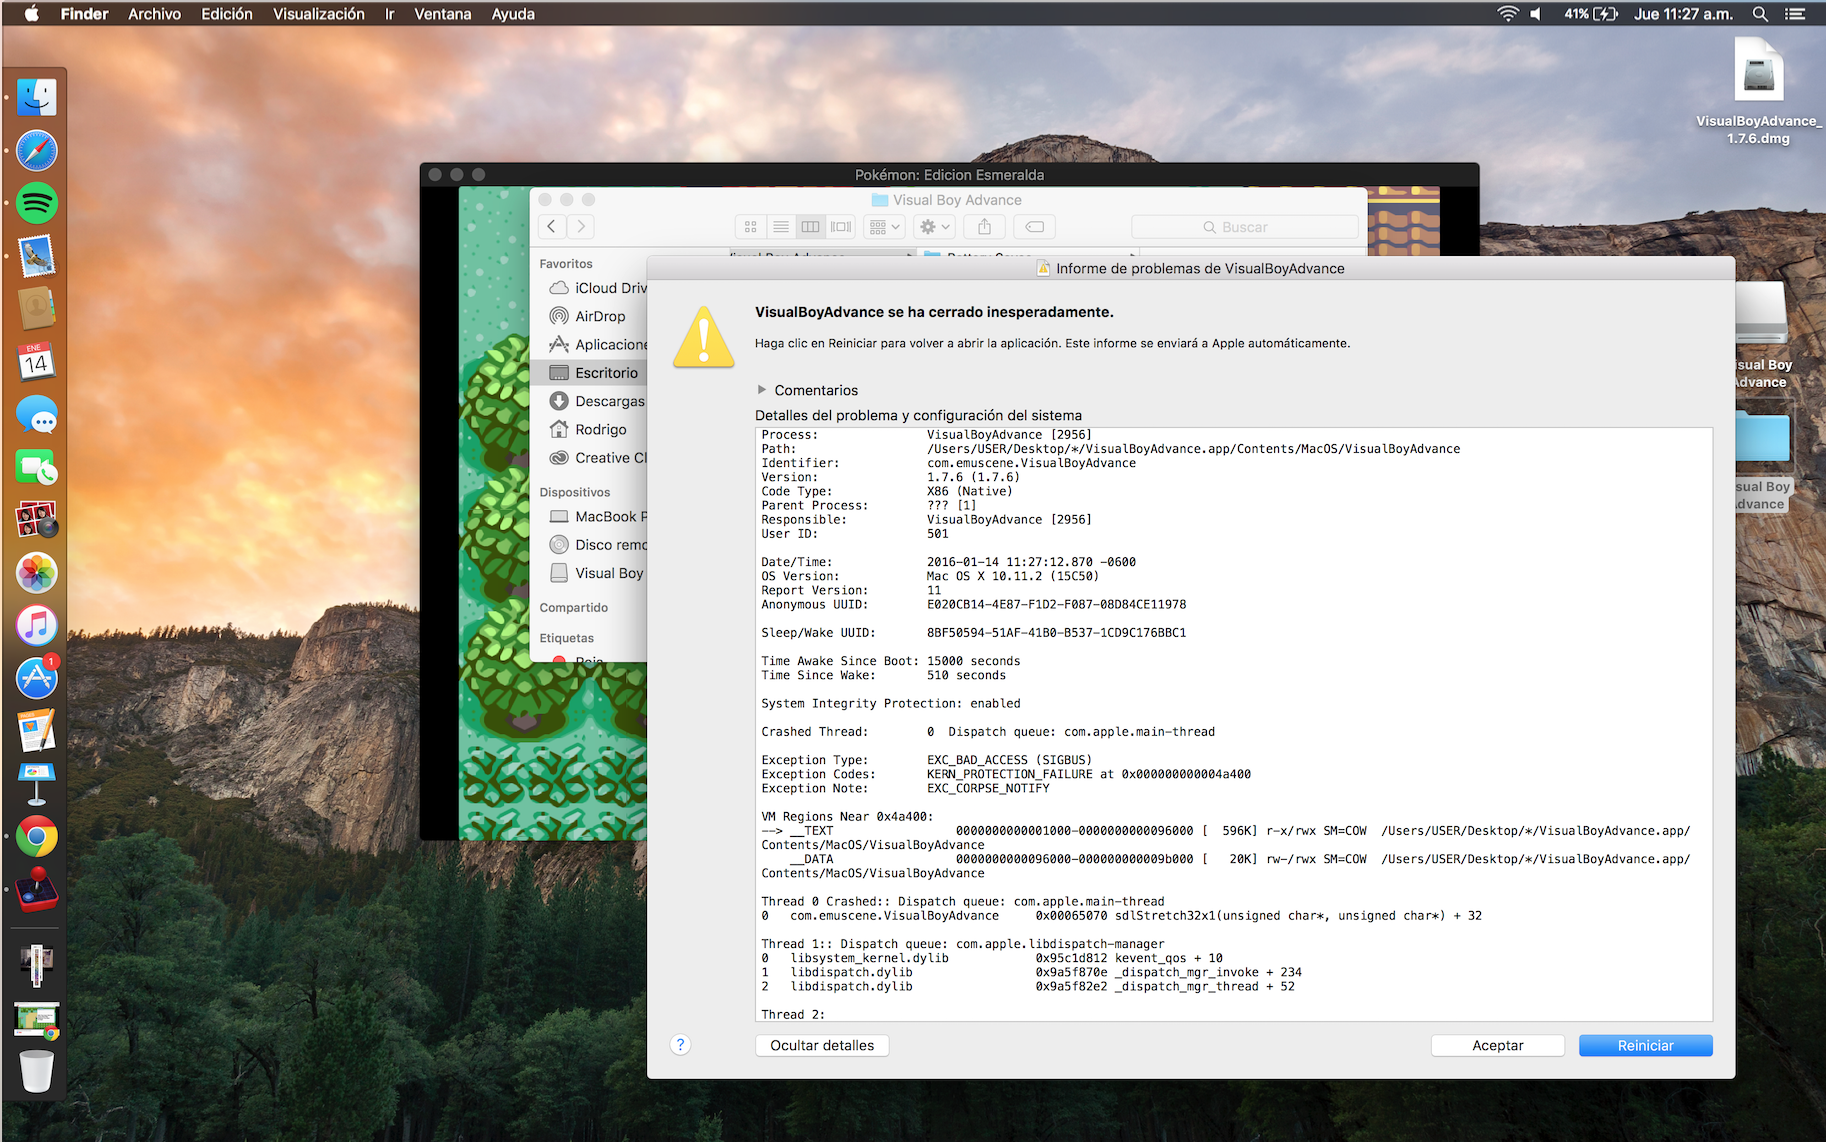Click the Reiniciar button
This screenshot has height=1142, width=1826.
[1646, 1045]
